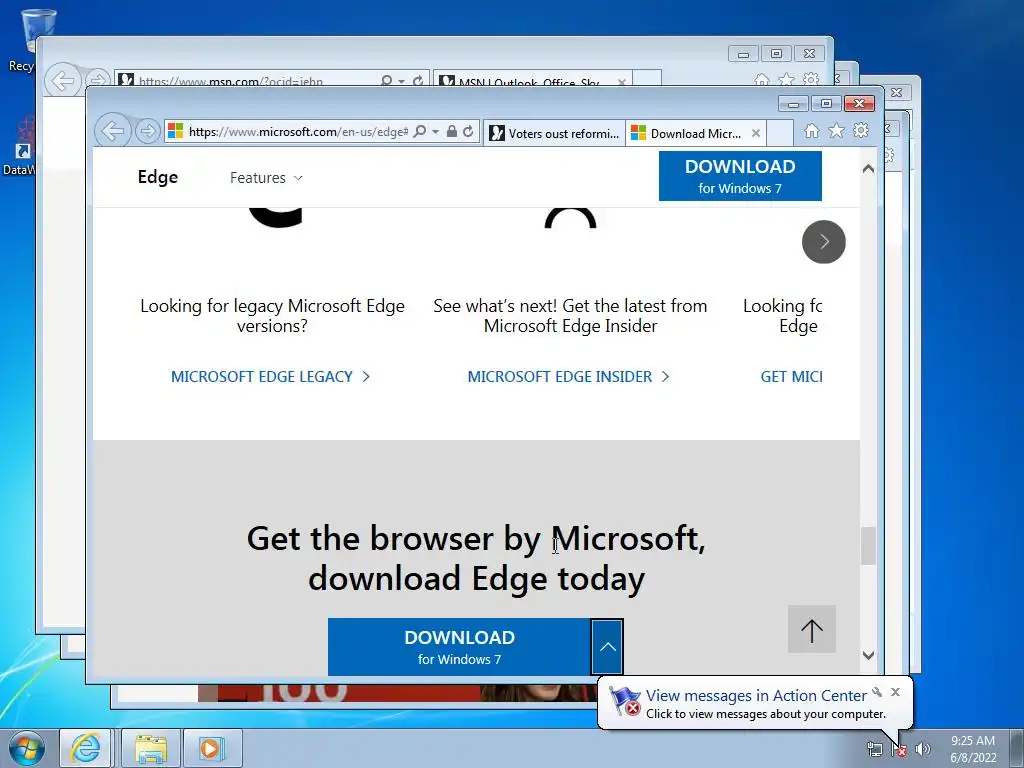Viewport: 1024px width, 768px height.
Task: Open Home in the MSN window
Action: [762, 80]
